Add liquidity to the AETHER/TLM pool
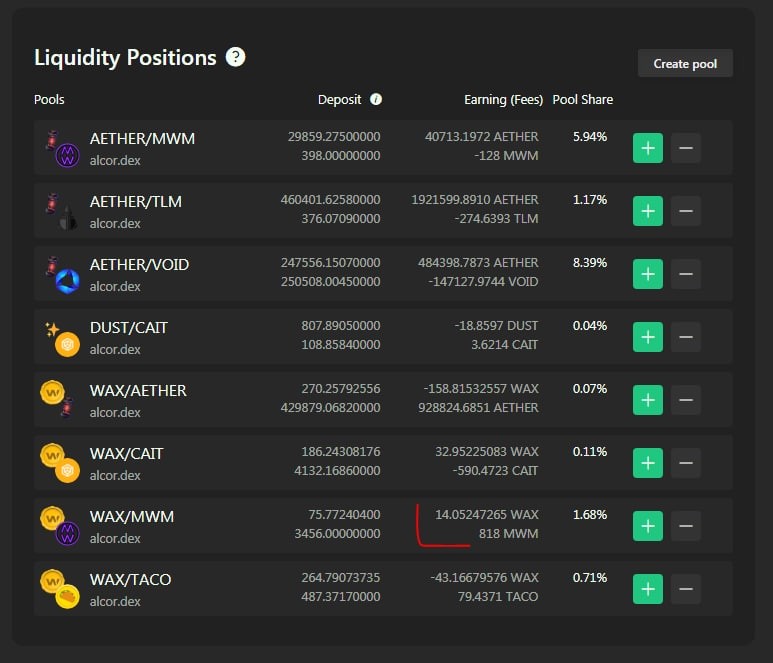The image size is (773, 663). point(647,211)
